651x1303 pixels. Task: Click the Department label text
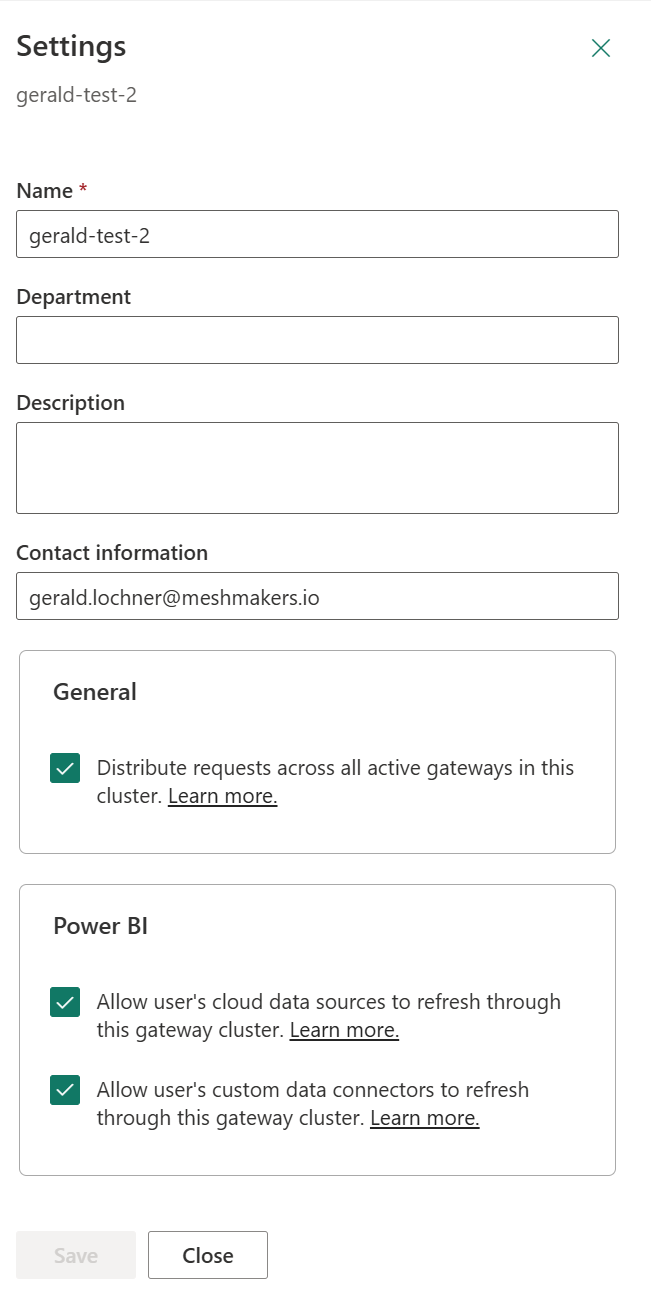pyautogui.click(x=73, y=297)
